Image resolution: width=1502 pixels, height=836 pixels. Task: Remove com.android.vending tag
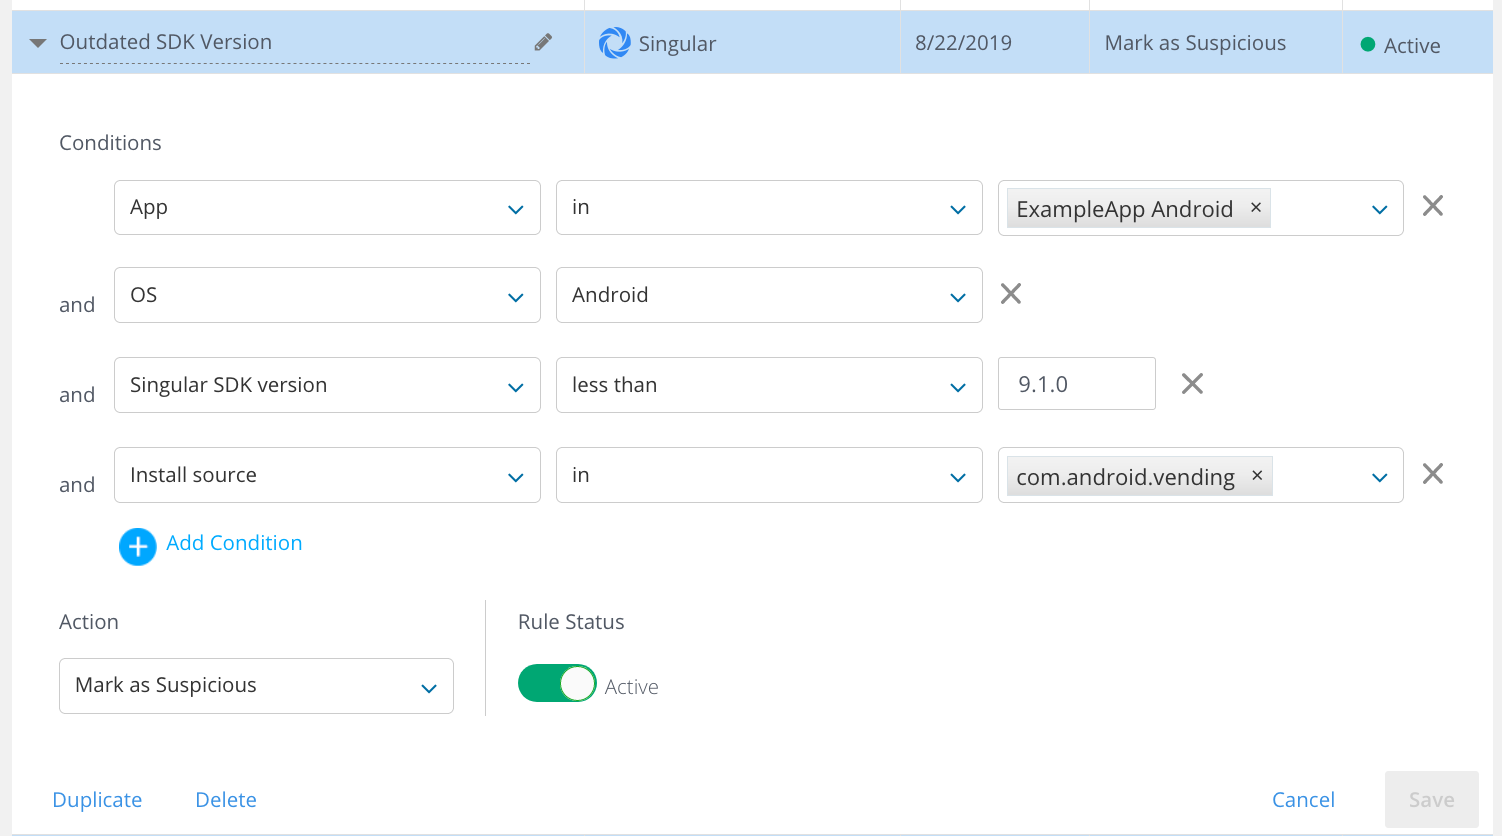click(1257, 475)
